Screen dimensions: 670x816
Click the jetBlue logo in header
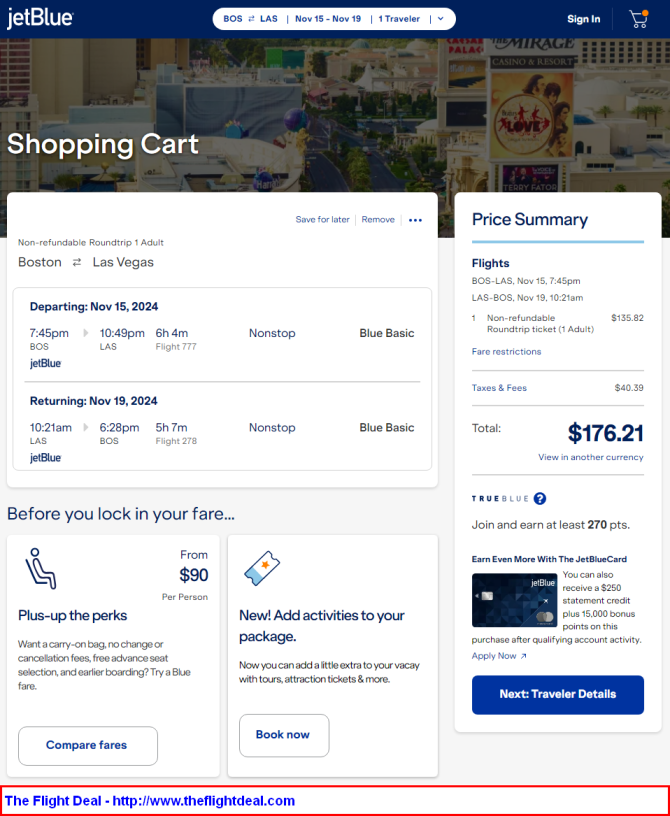(40, 18)
